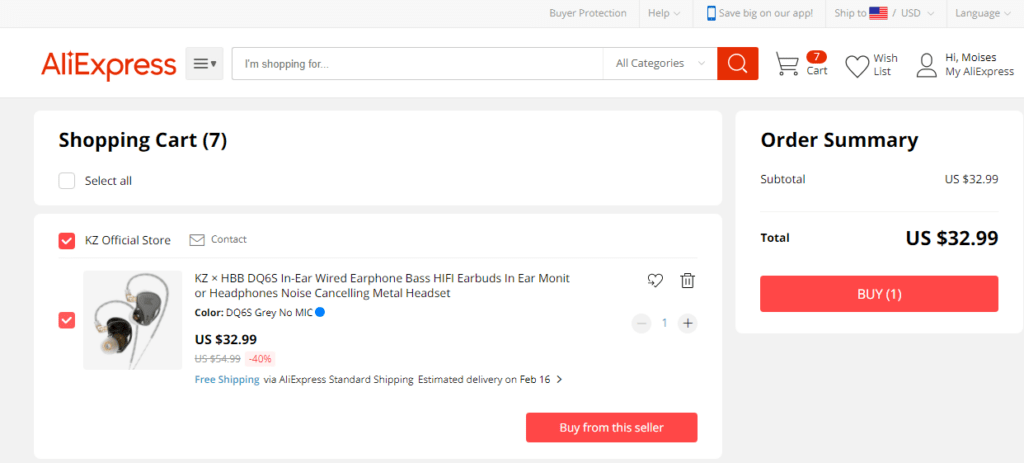Open the categories hamburger menu
The width and height of the screenshot is (1024, 463).
(x=204, y=63)
